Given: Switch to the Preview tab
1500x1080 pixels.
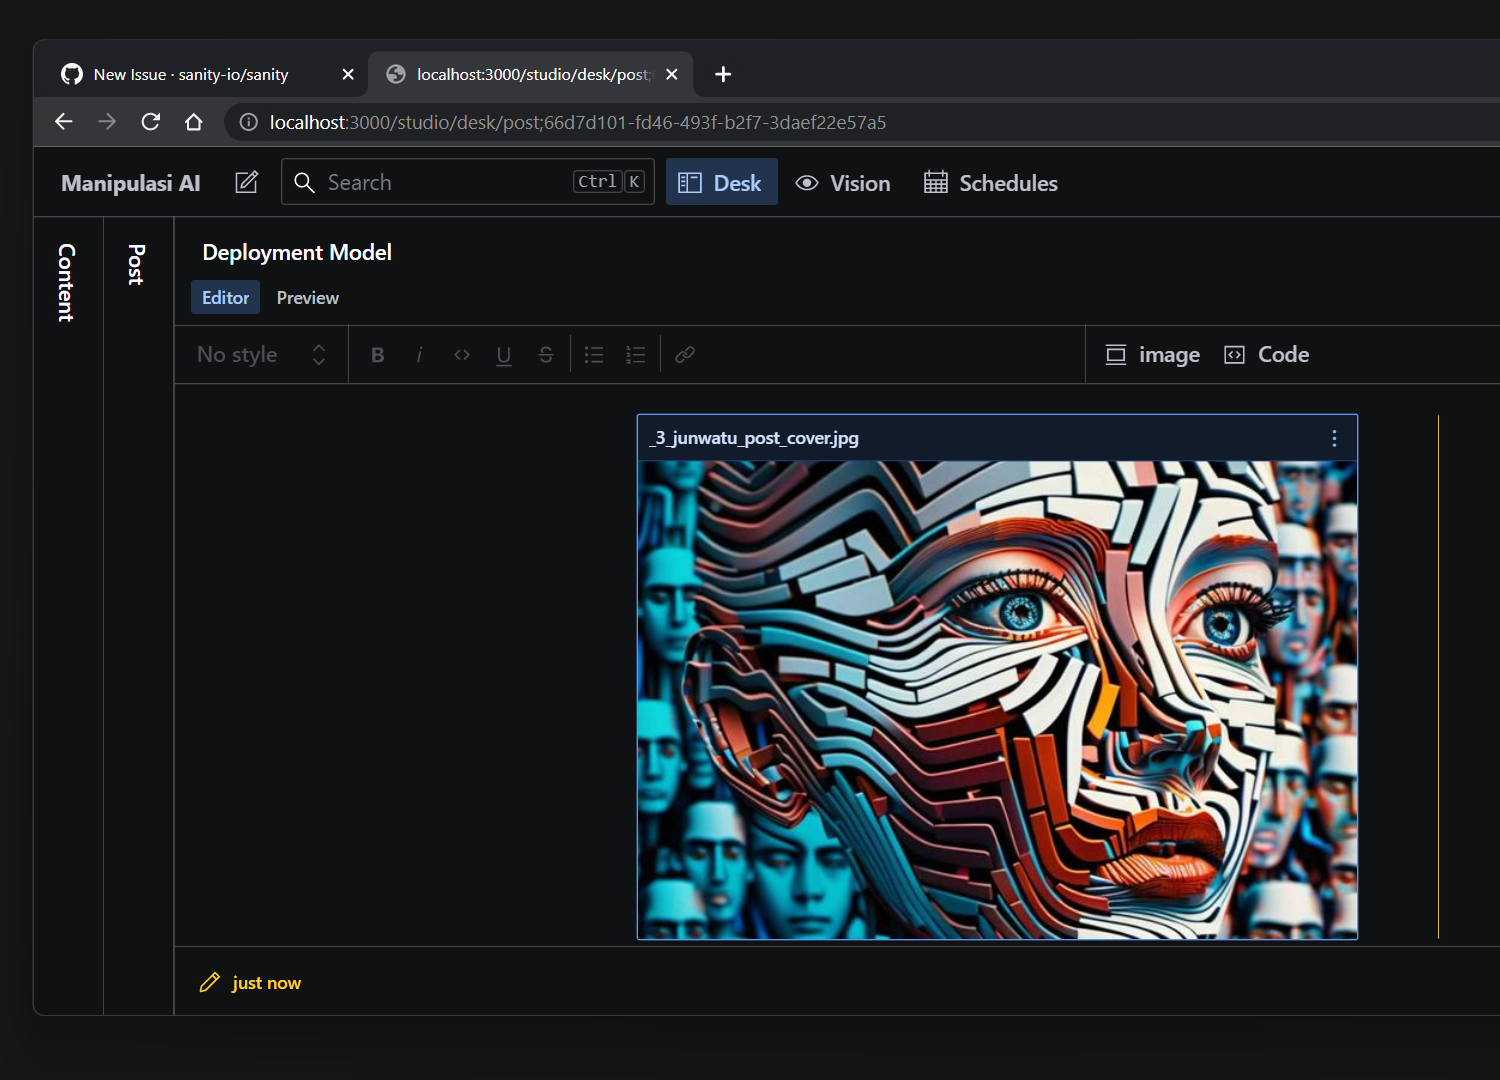Looking at the screenshot, I should 307,297.
